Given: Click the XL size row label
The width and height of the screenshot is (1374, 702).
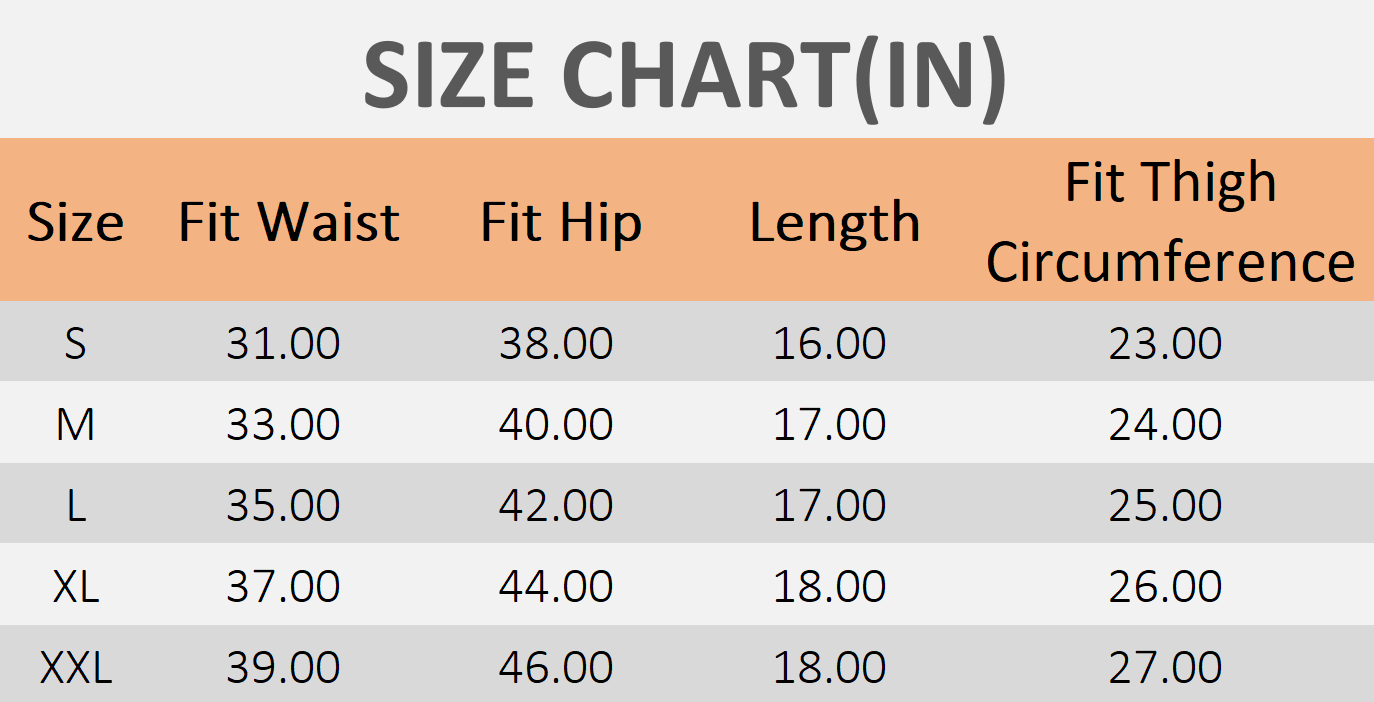Looking at the screenshot, I should [76, 586].
